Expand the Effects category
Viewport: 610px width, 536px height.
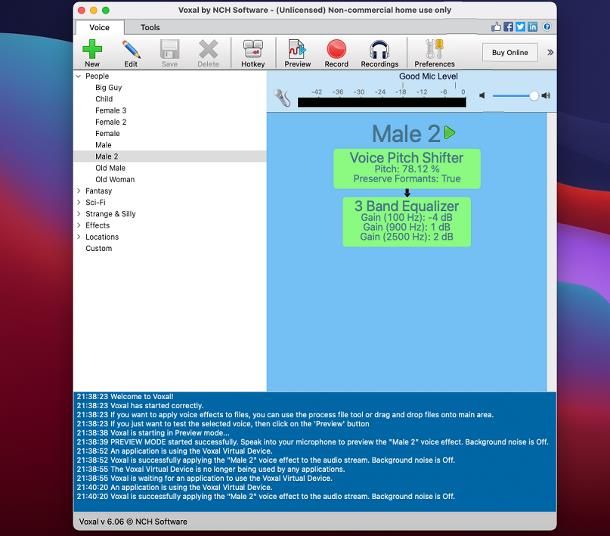(x=79, y=225)
